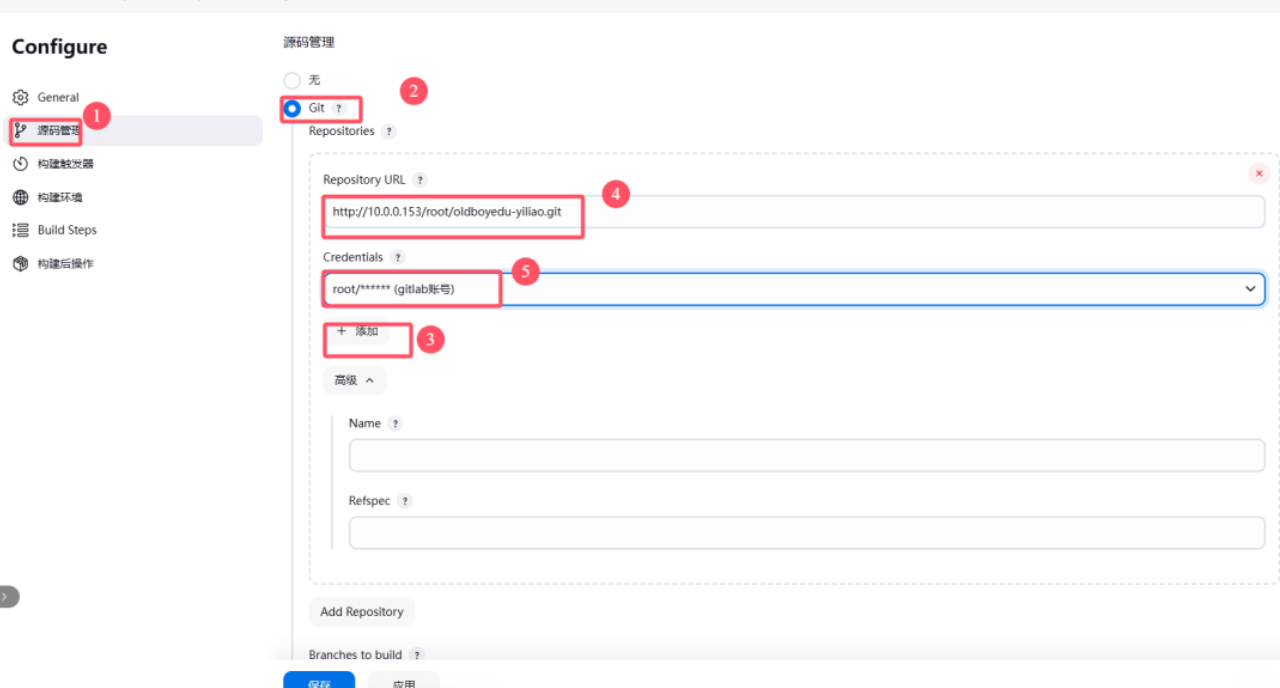
Task: Click the General gear icon in sidebar
Action: click(x=20, y=98)
